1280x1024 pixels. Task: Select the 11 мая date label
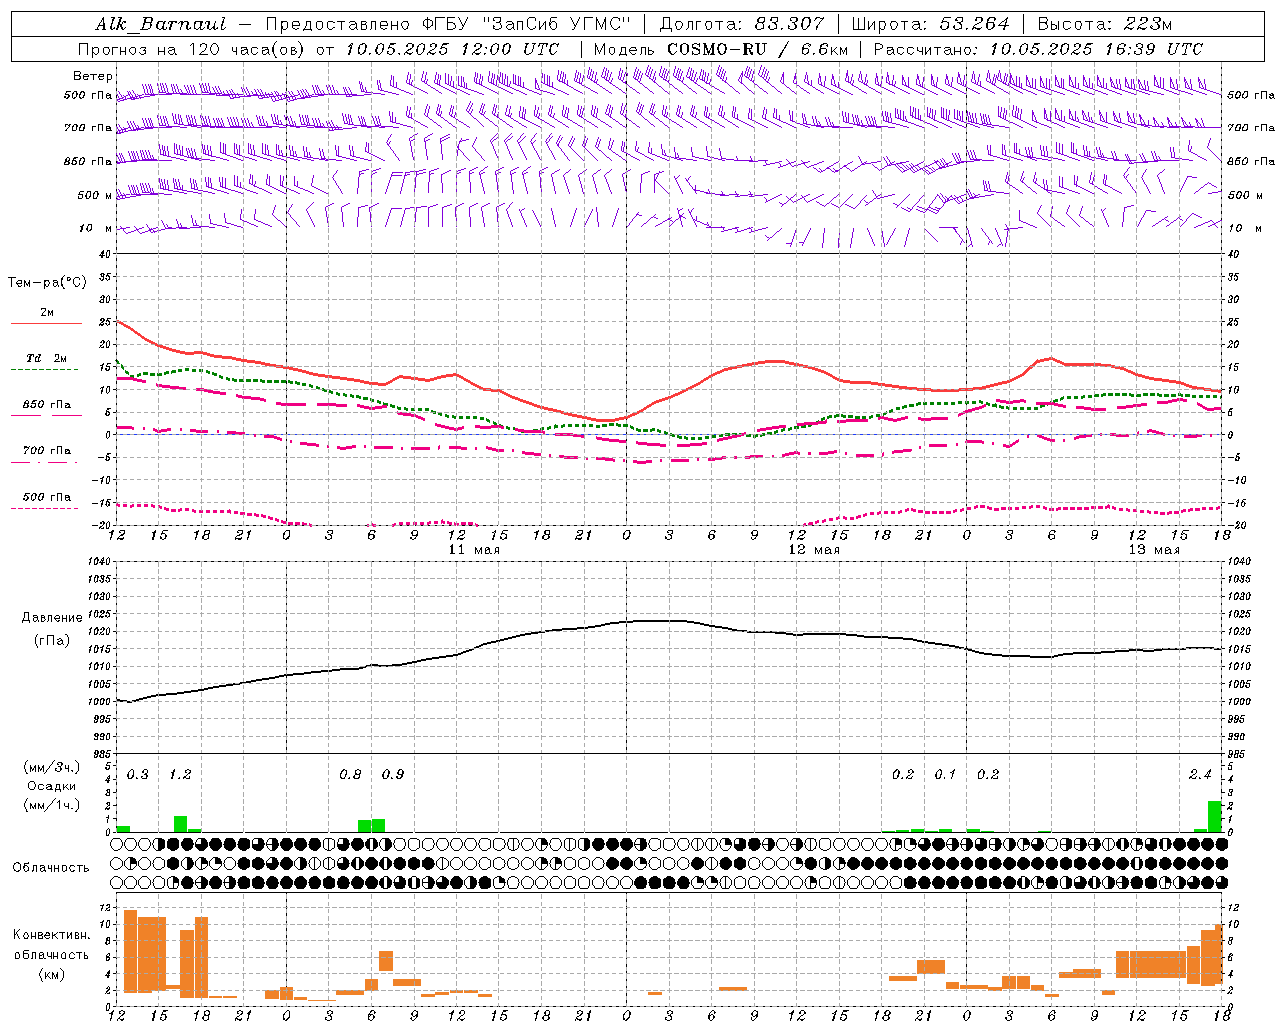point(474,550)
